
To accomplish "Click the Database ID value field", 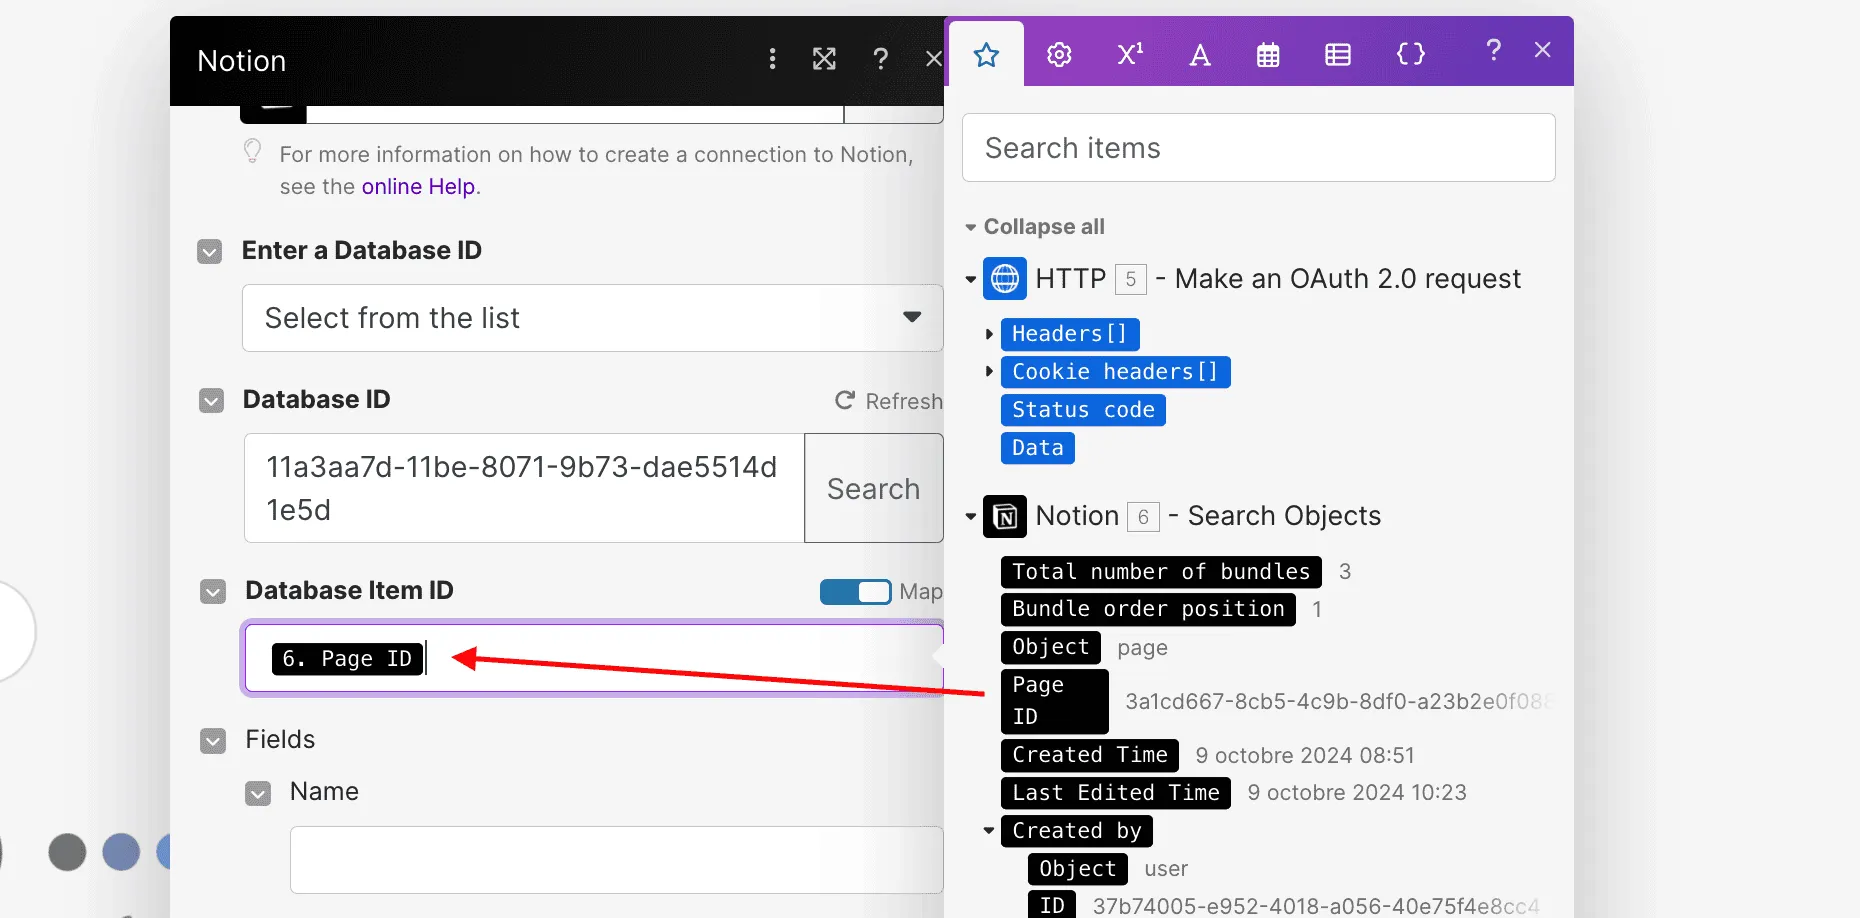I will click(524, 488).
